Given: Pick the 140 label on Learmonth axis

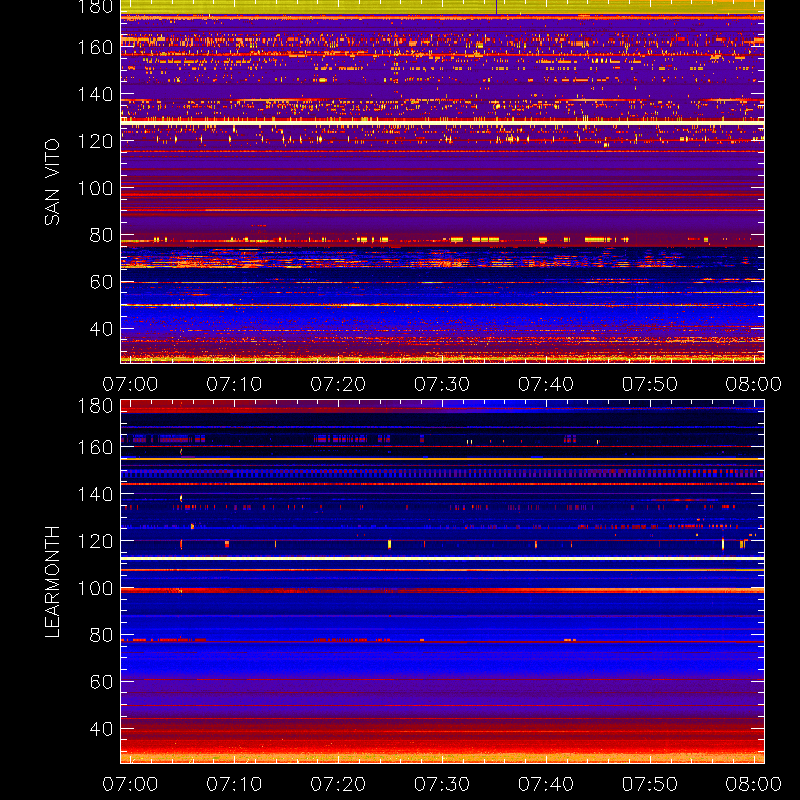Looking at the screenshot, I should (95, 494).
